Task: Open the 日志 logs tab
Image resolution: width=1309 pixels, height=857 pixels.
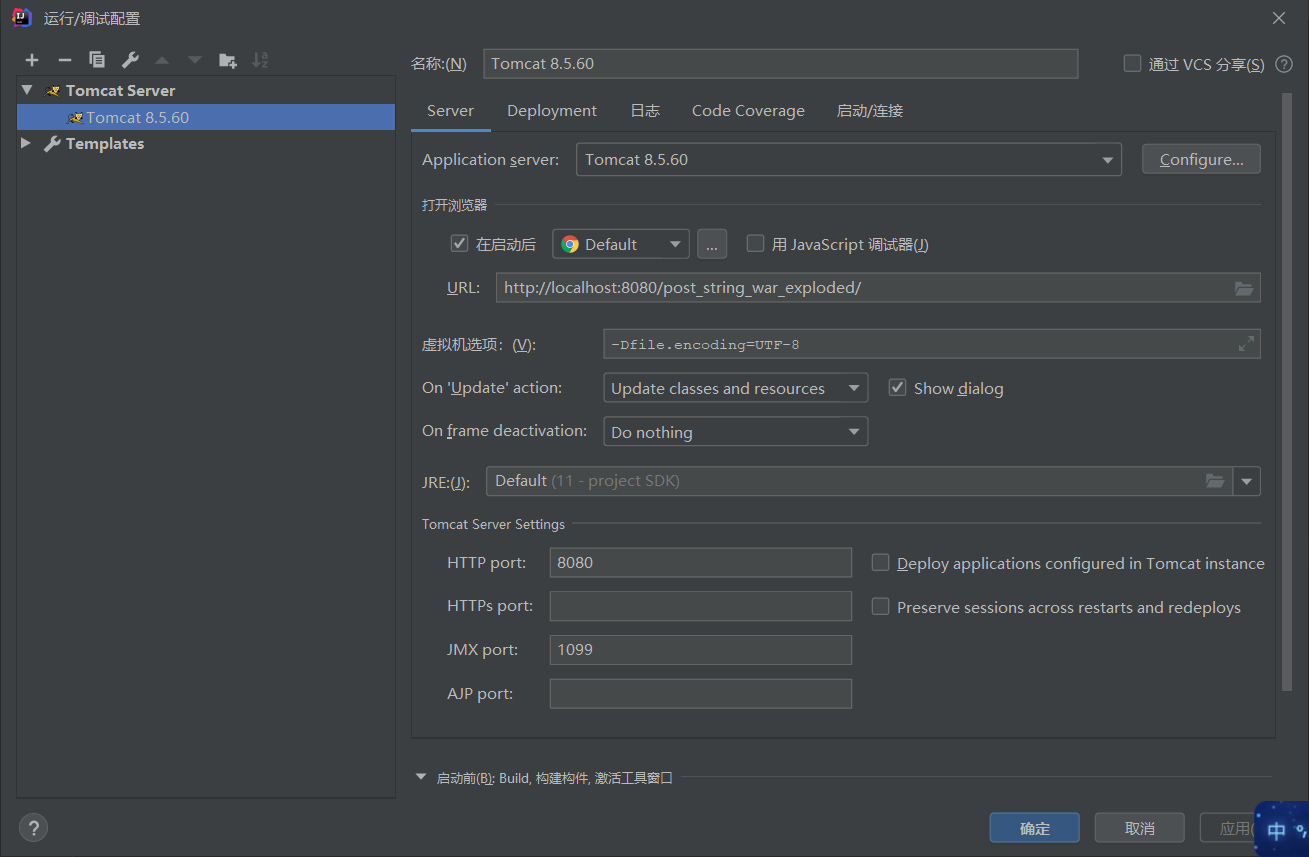Action: [x=645, y=111]
